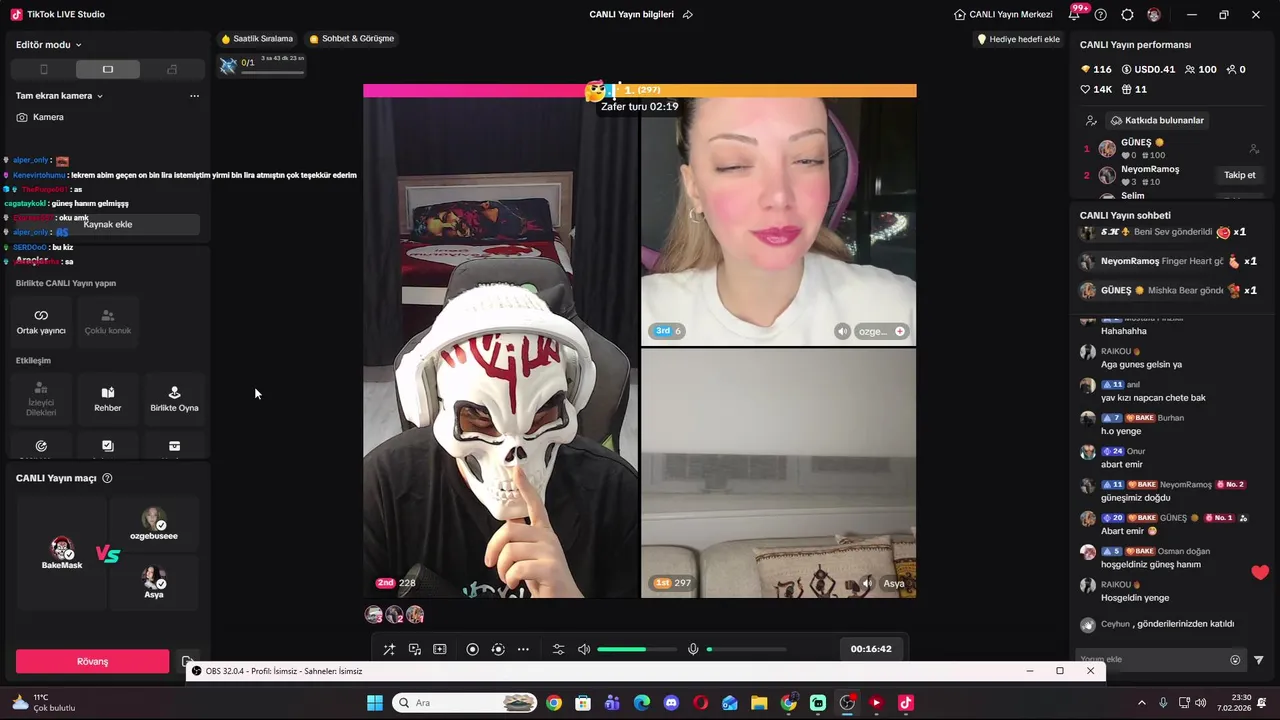Open Windows Start button
This screenshot has height=720, width=1280.
[375, 703]
